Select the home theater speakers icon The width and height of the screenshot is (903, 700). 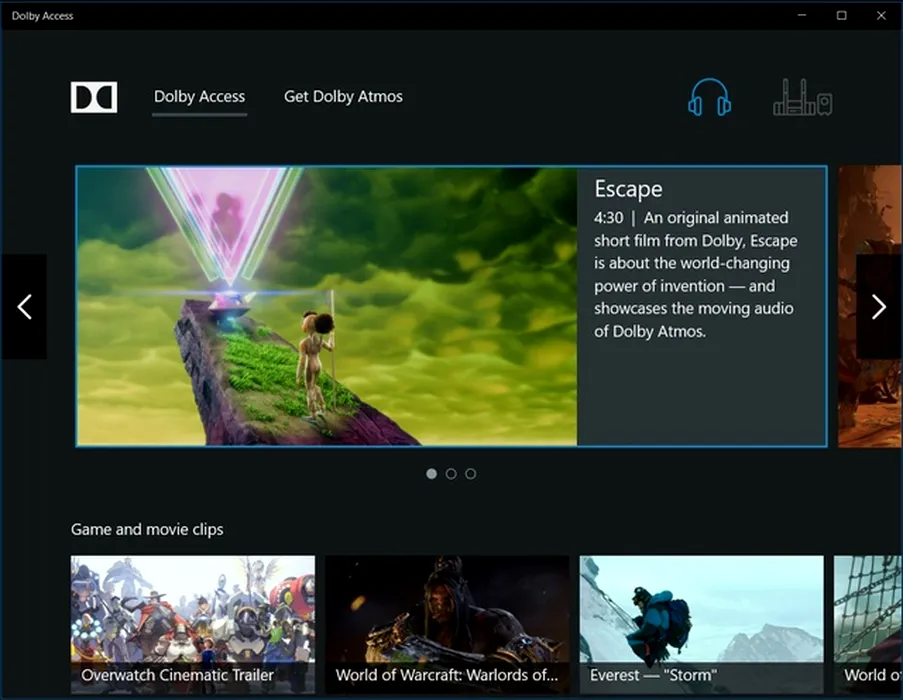pyautogui.click(x=802, y=98)
